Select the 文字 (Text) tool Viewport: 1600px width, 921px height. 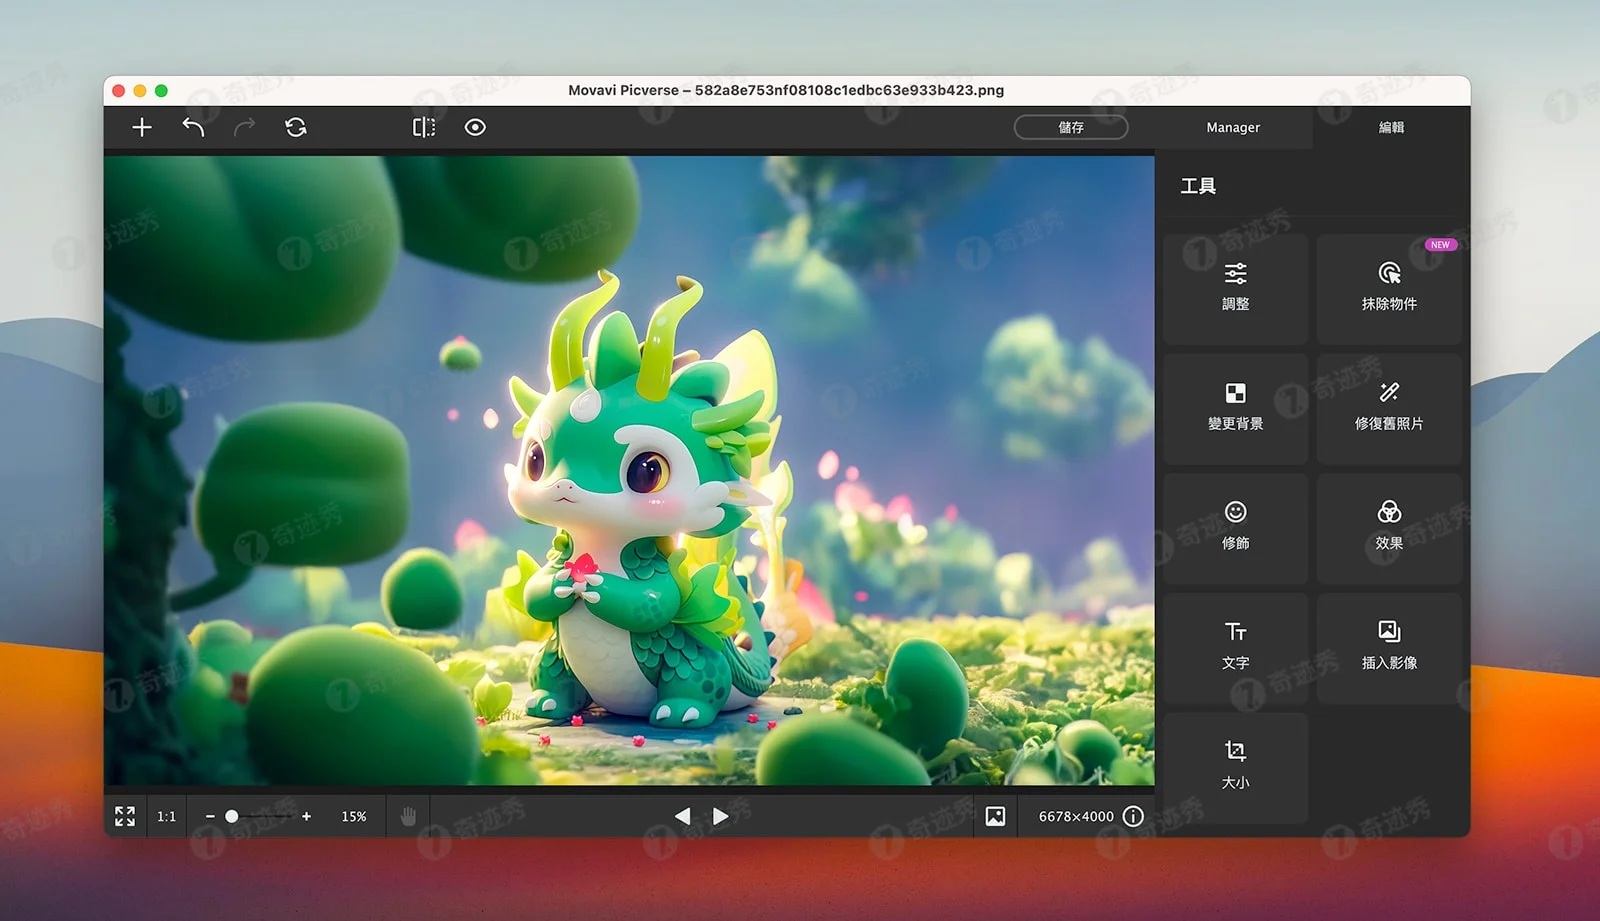pos(1236,646)
